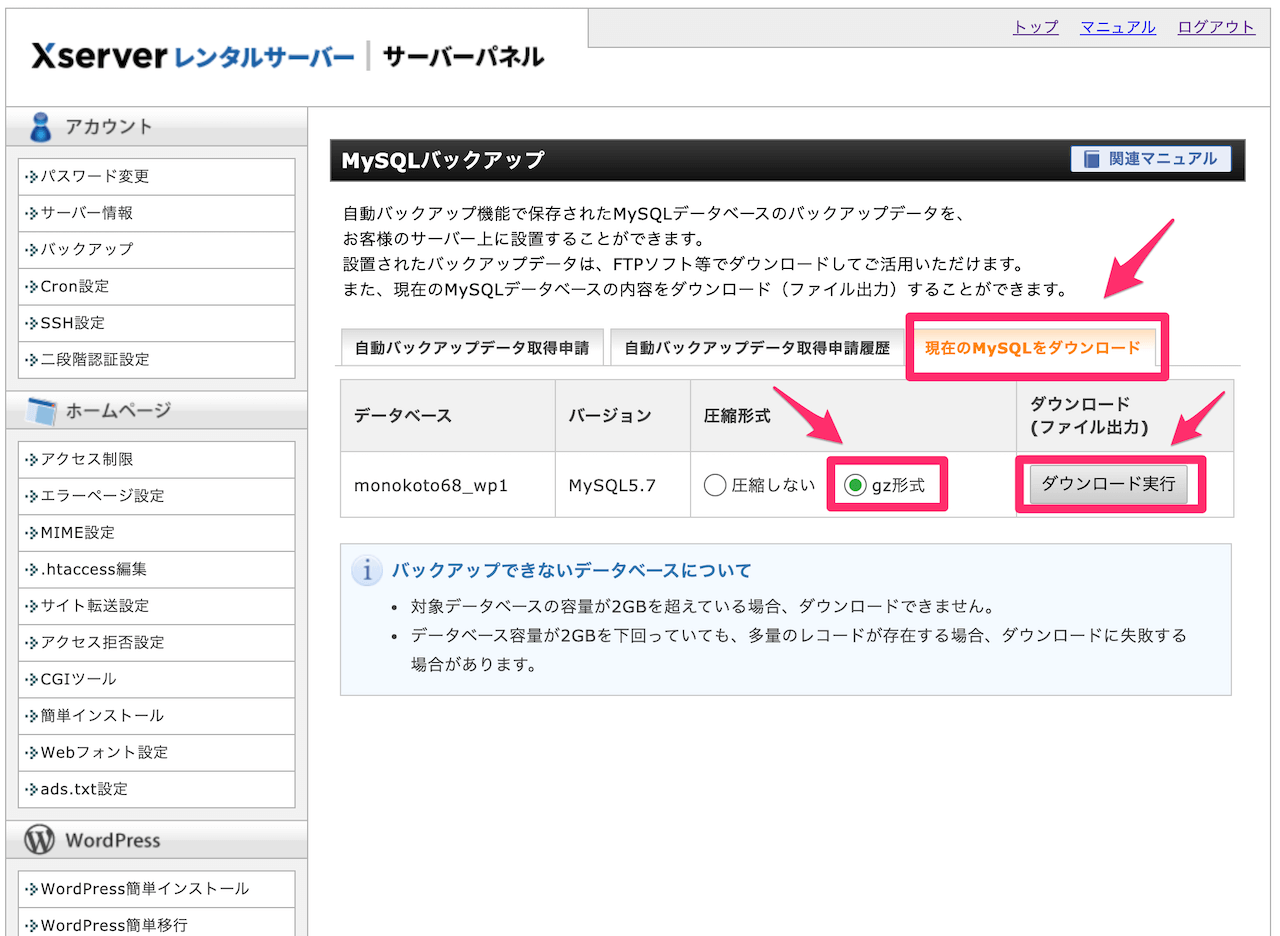
Task: Open WordPress簡単移行 in the sidebar
Action: click(157, 922)
